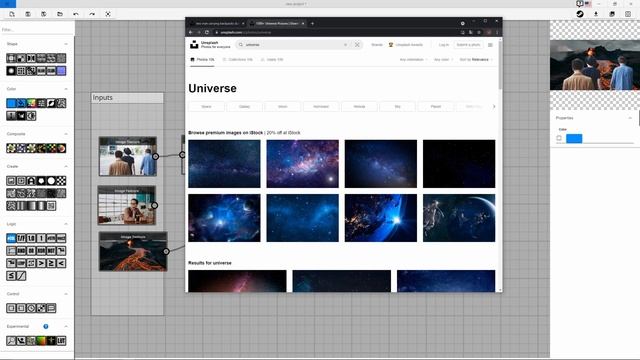Add the greater-than (>) logic node
The image size is (640, 360).
41,263
